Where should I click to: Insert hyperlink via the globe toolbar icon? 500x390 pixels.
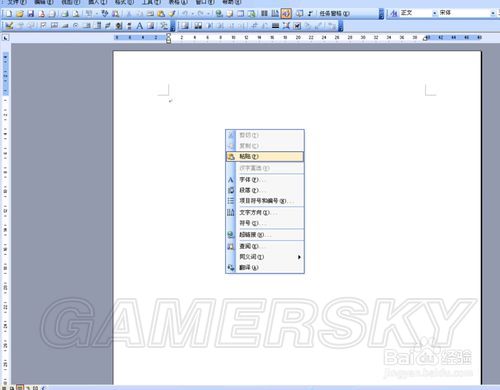click(219, 14)
